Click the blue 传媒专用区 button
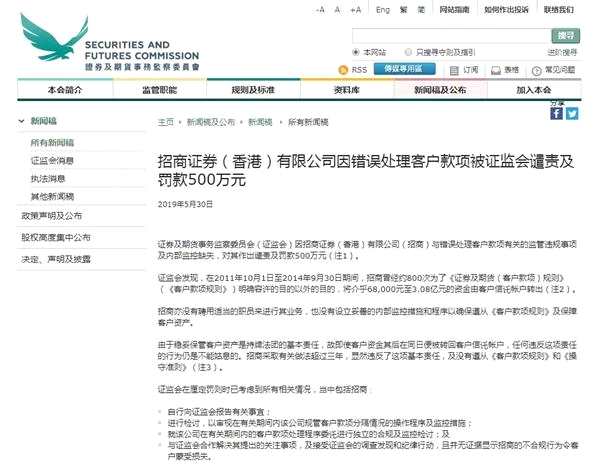Viewport: 600px width, 465px height. click(x=404, y=69)
